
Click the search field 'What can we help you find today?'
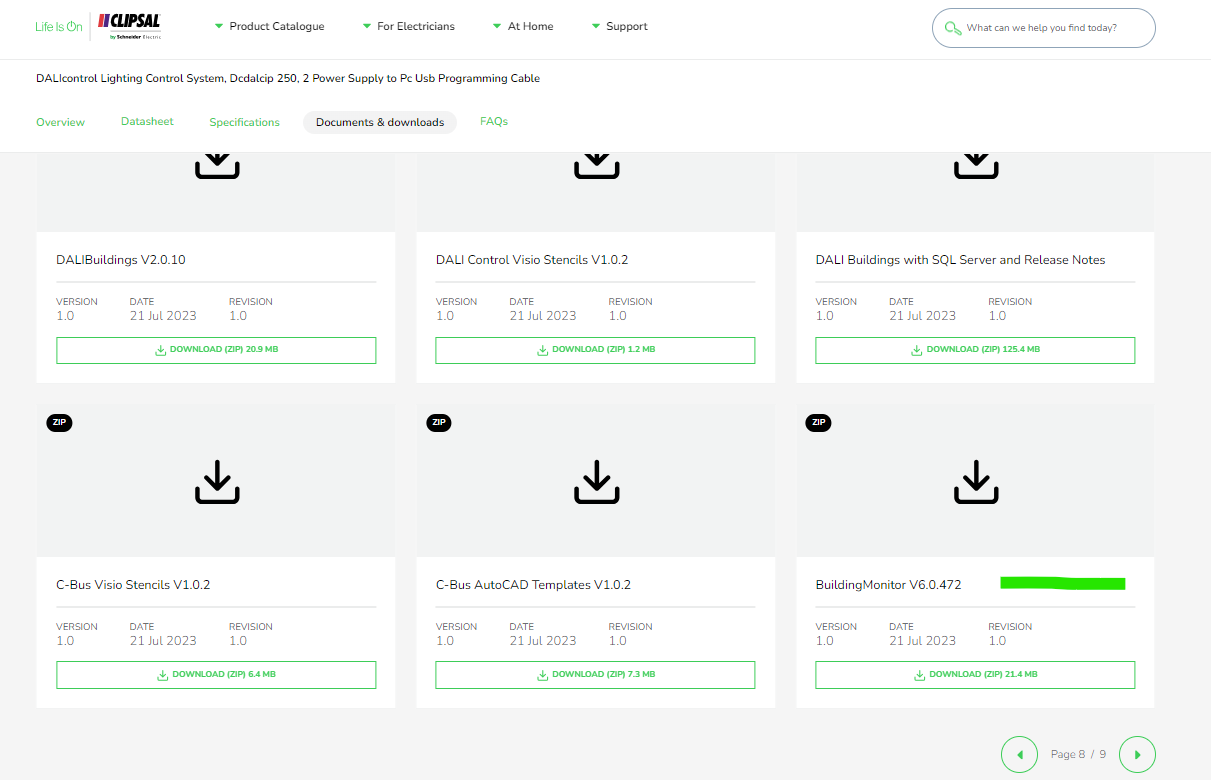(1043, 28)
